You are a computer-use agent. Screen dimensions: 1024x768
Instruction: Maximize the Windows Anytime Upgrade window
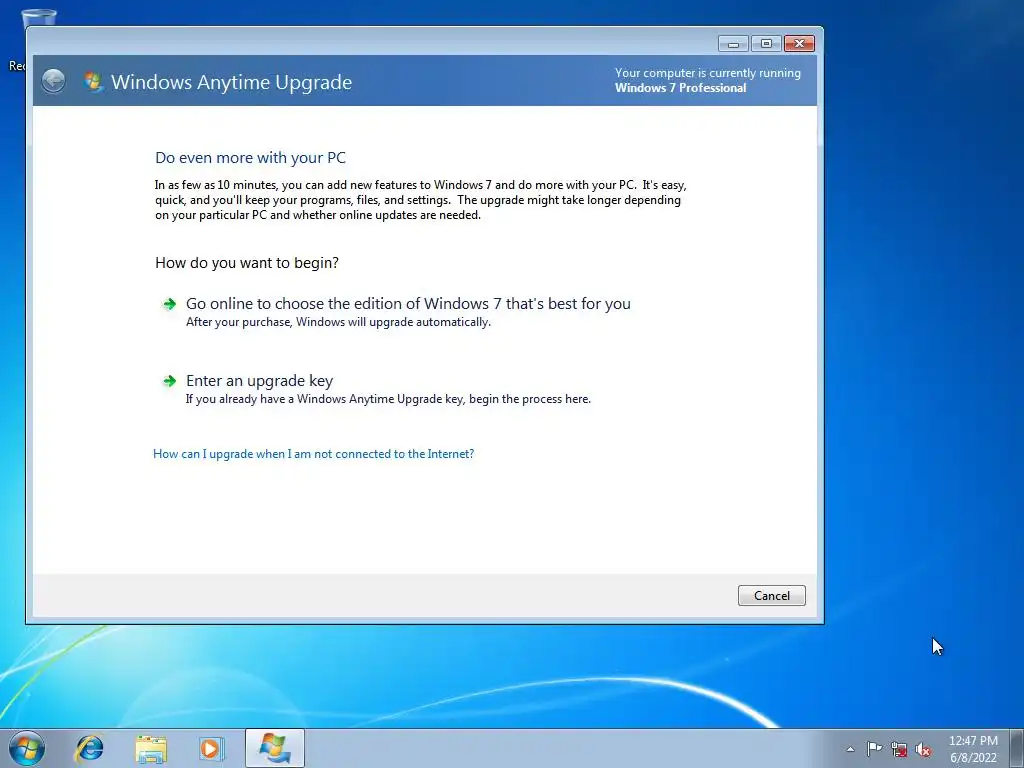[766, 44]
